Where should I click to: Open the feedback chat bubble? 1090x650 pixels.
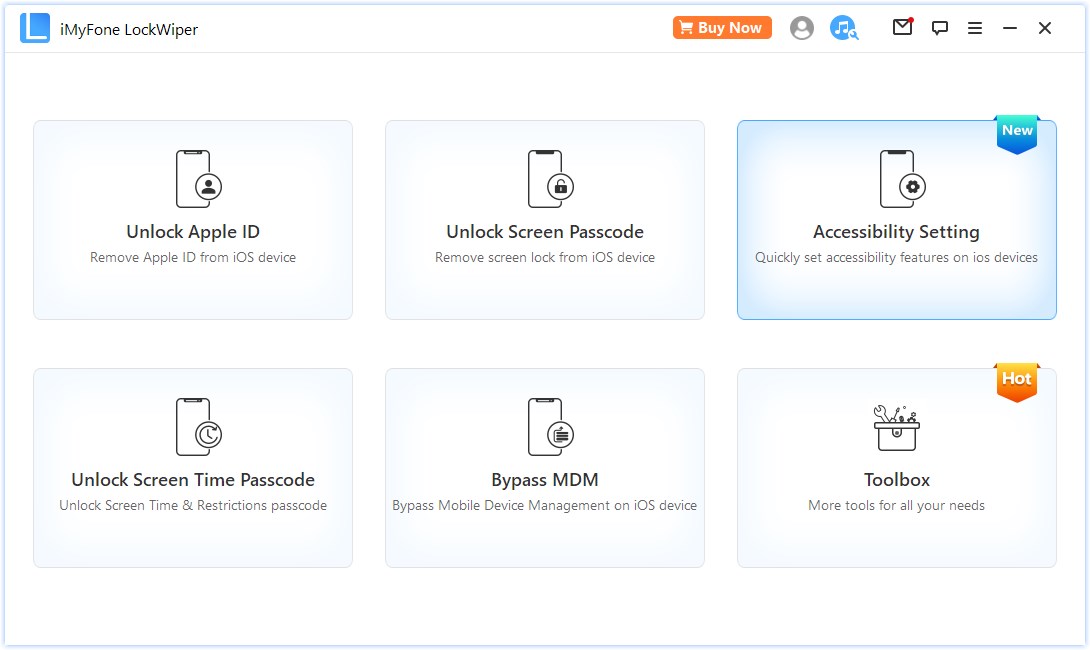pos(939,28)
